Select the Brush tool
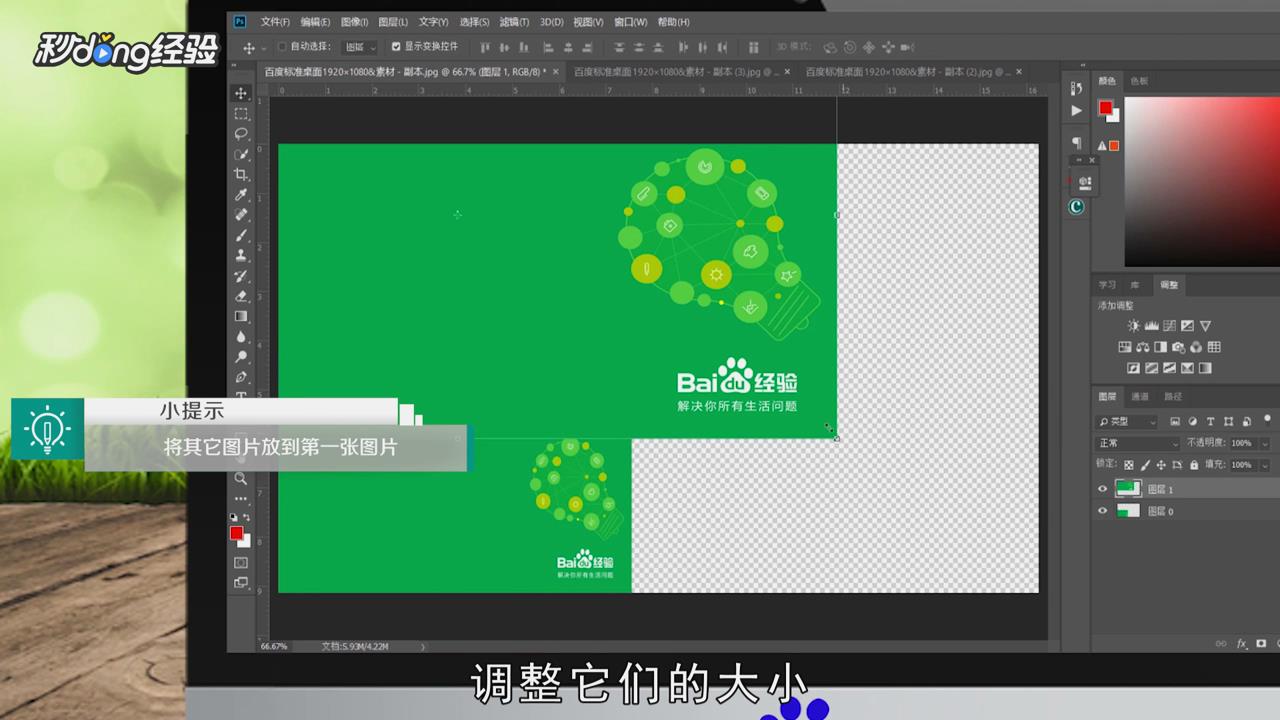The width and height of the screenshot is (1280, 720). tap(241, 235)
